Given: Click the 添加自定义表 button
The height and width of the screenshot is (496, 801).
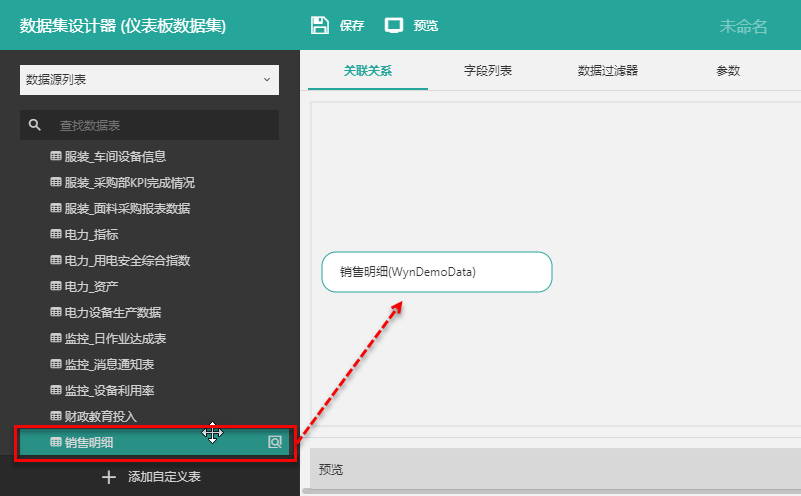Looking at the screenshot, I should [x=163, y=477].
